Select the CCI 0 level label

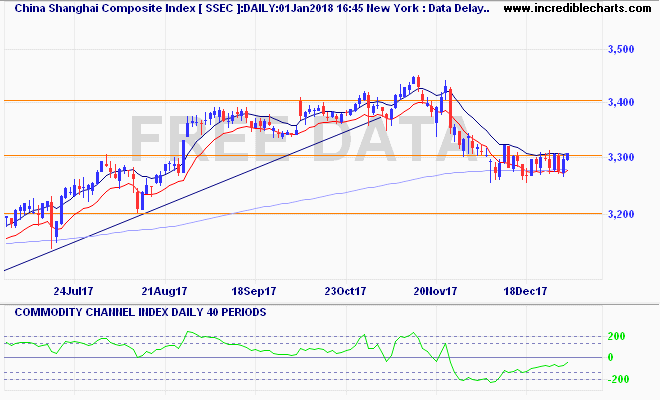(610, 357)
